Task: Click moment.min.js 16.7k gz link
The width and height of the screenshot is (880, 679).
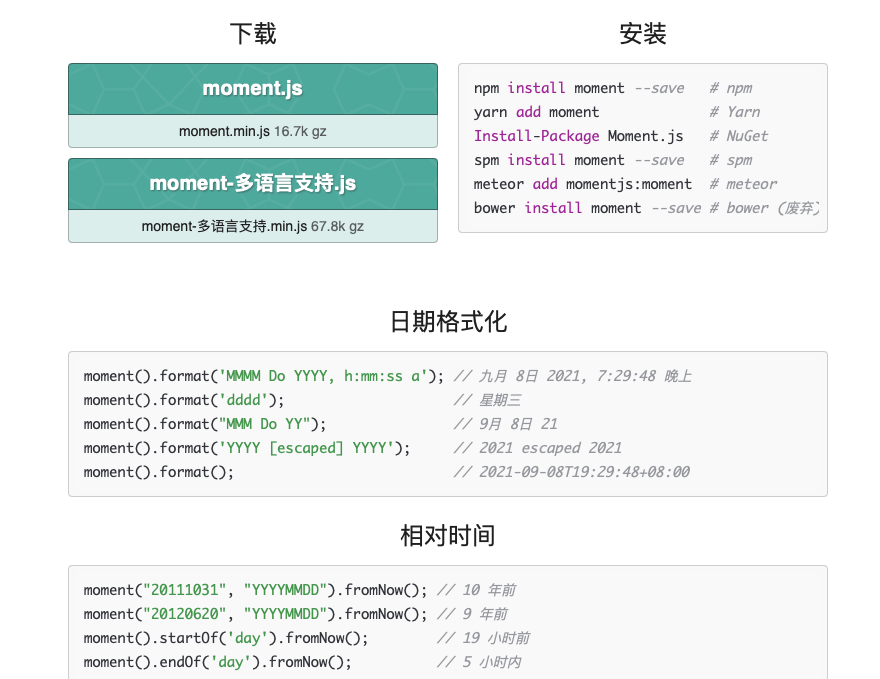Action: click(x=253, y=131)
